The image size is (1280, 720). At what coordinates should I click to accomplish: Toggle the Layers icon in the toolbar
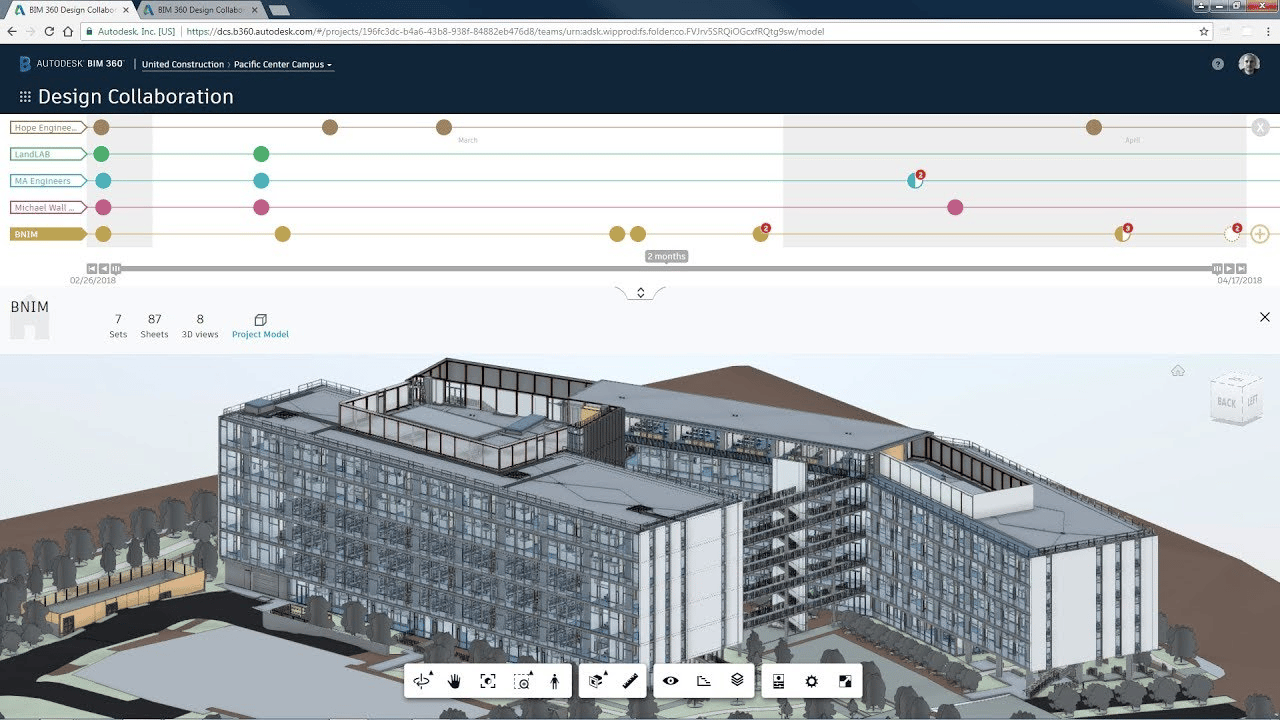point(737,680)
